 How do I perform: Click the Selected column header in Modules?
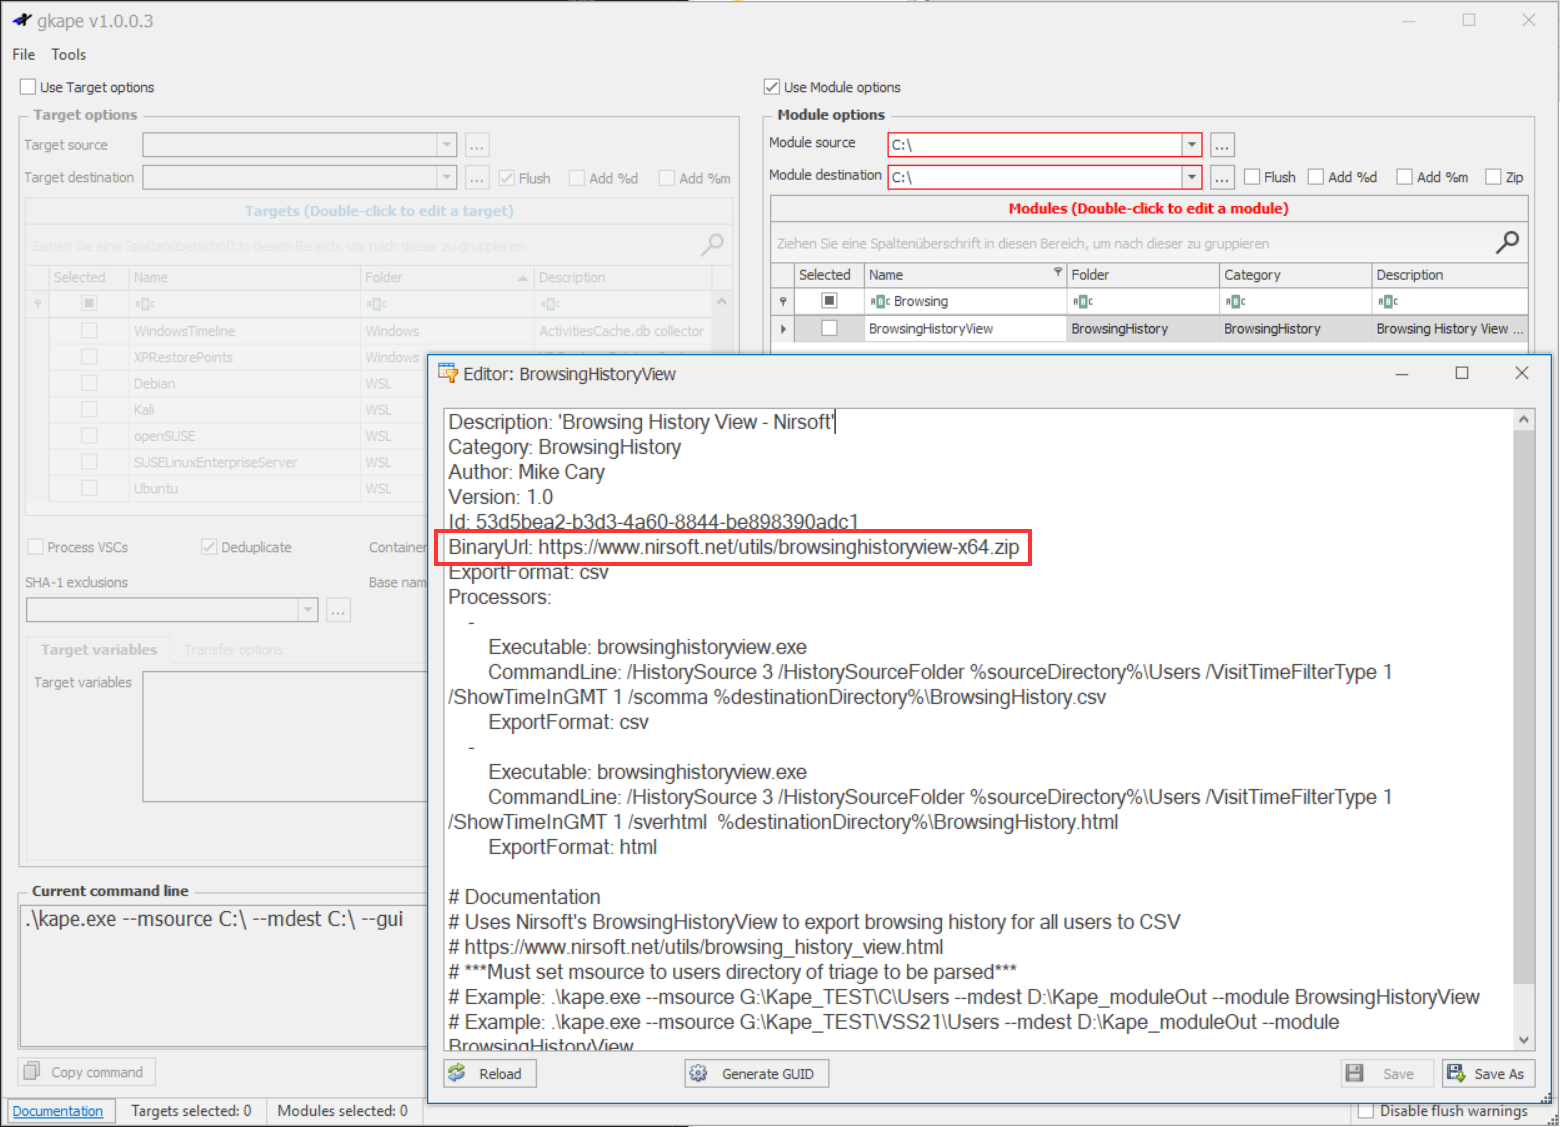pyautogui.click(x=829, y=275)
